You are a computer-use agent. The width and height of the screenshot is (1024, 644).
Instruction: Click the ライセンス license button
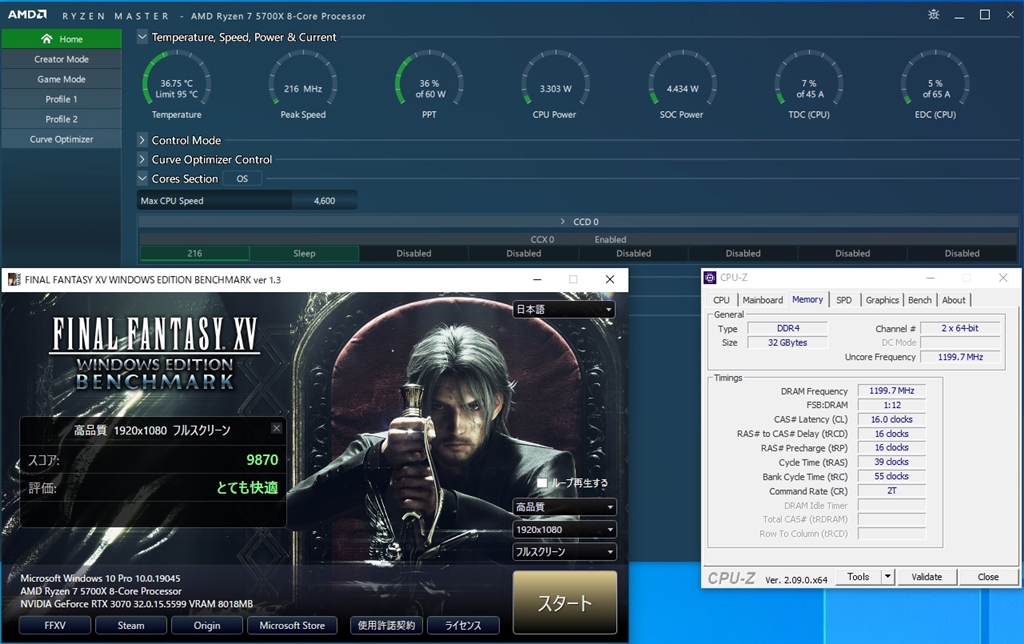pos(463,625)
